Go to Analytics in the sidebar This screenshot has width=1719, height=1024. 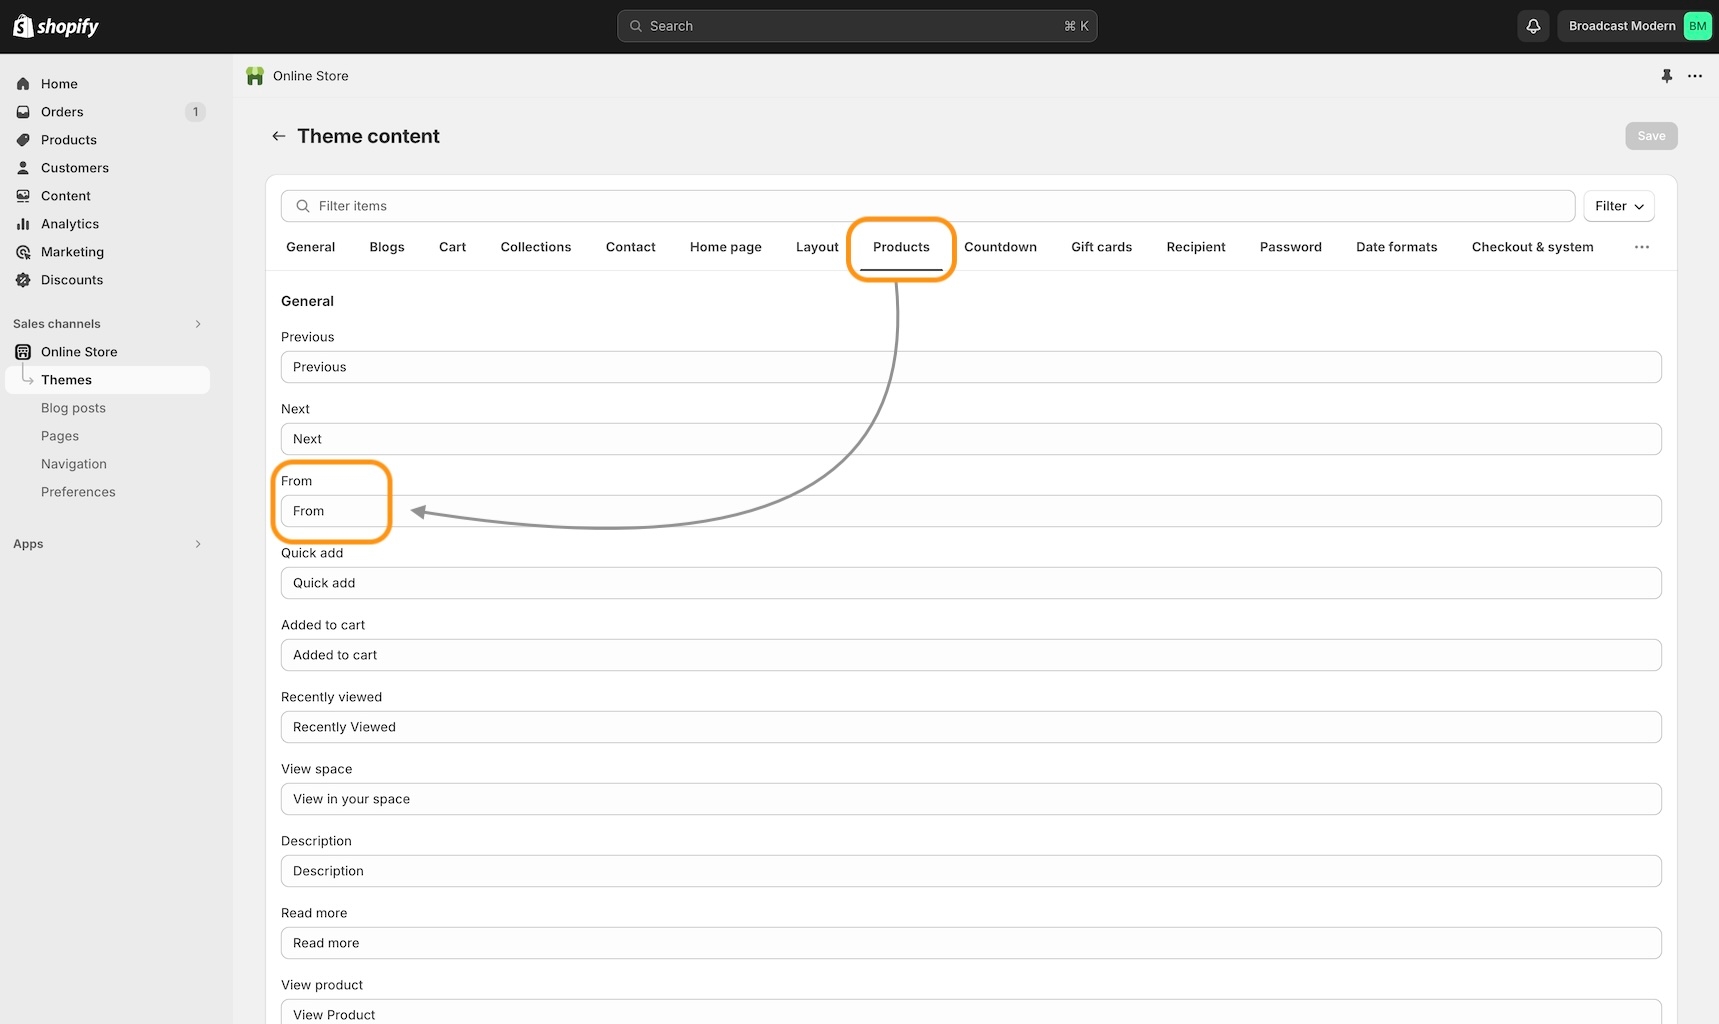coord(70,224)
